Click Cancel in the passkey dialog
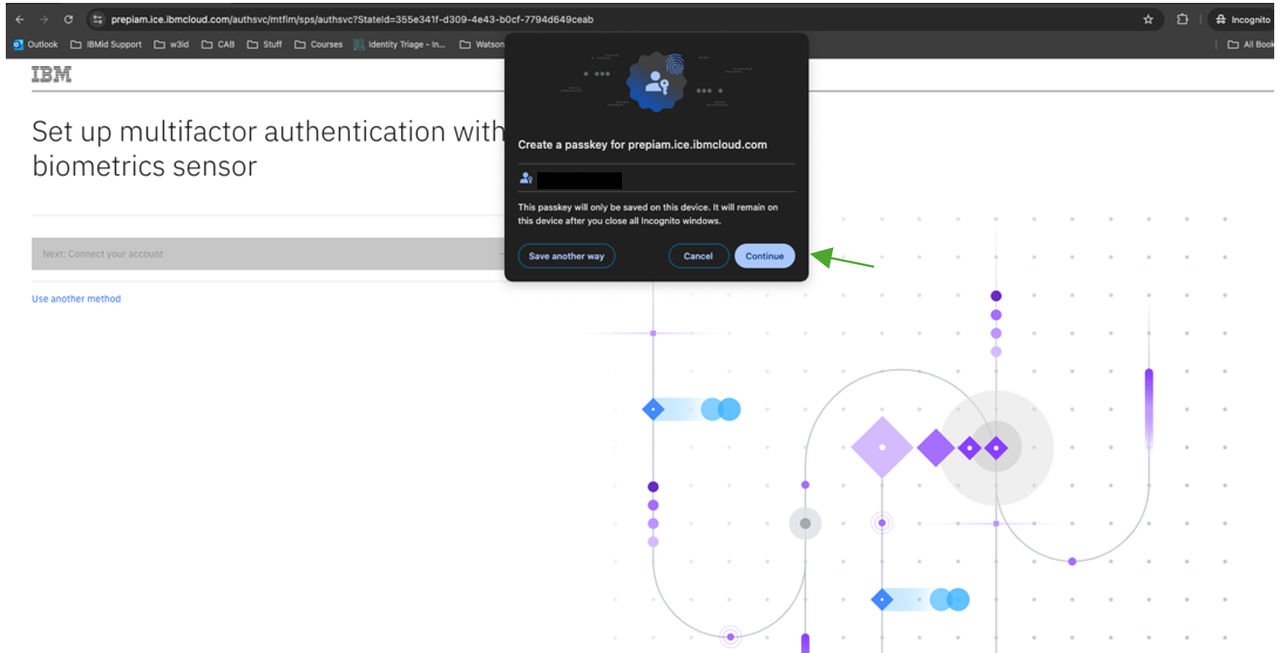 pos(698,256)
